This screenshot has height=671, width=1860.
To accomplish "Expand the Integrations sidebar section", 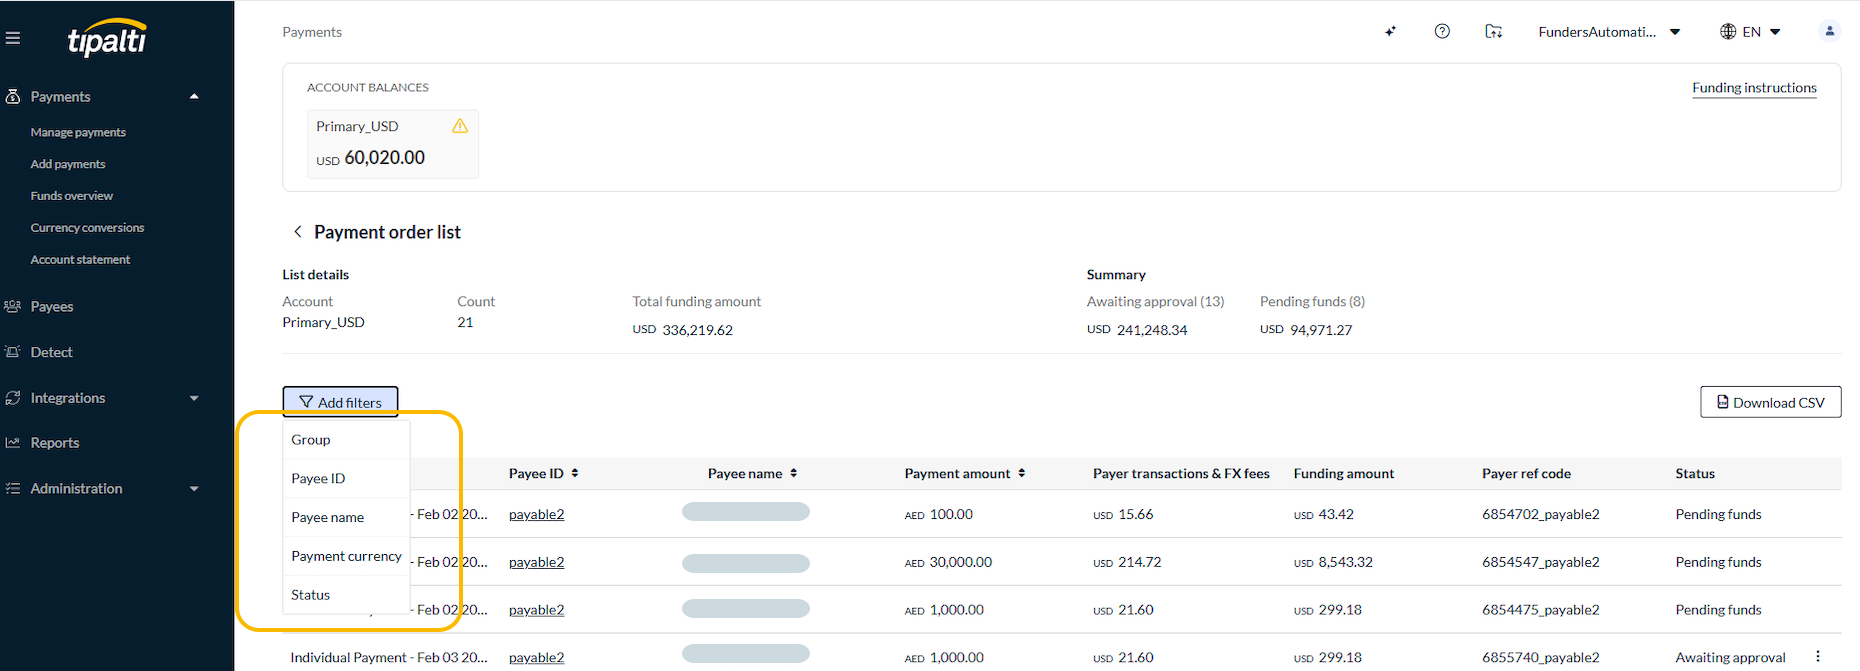I will click(x=194, y=398).
